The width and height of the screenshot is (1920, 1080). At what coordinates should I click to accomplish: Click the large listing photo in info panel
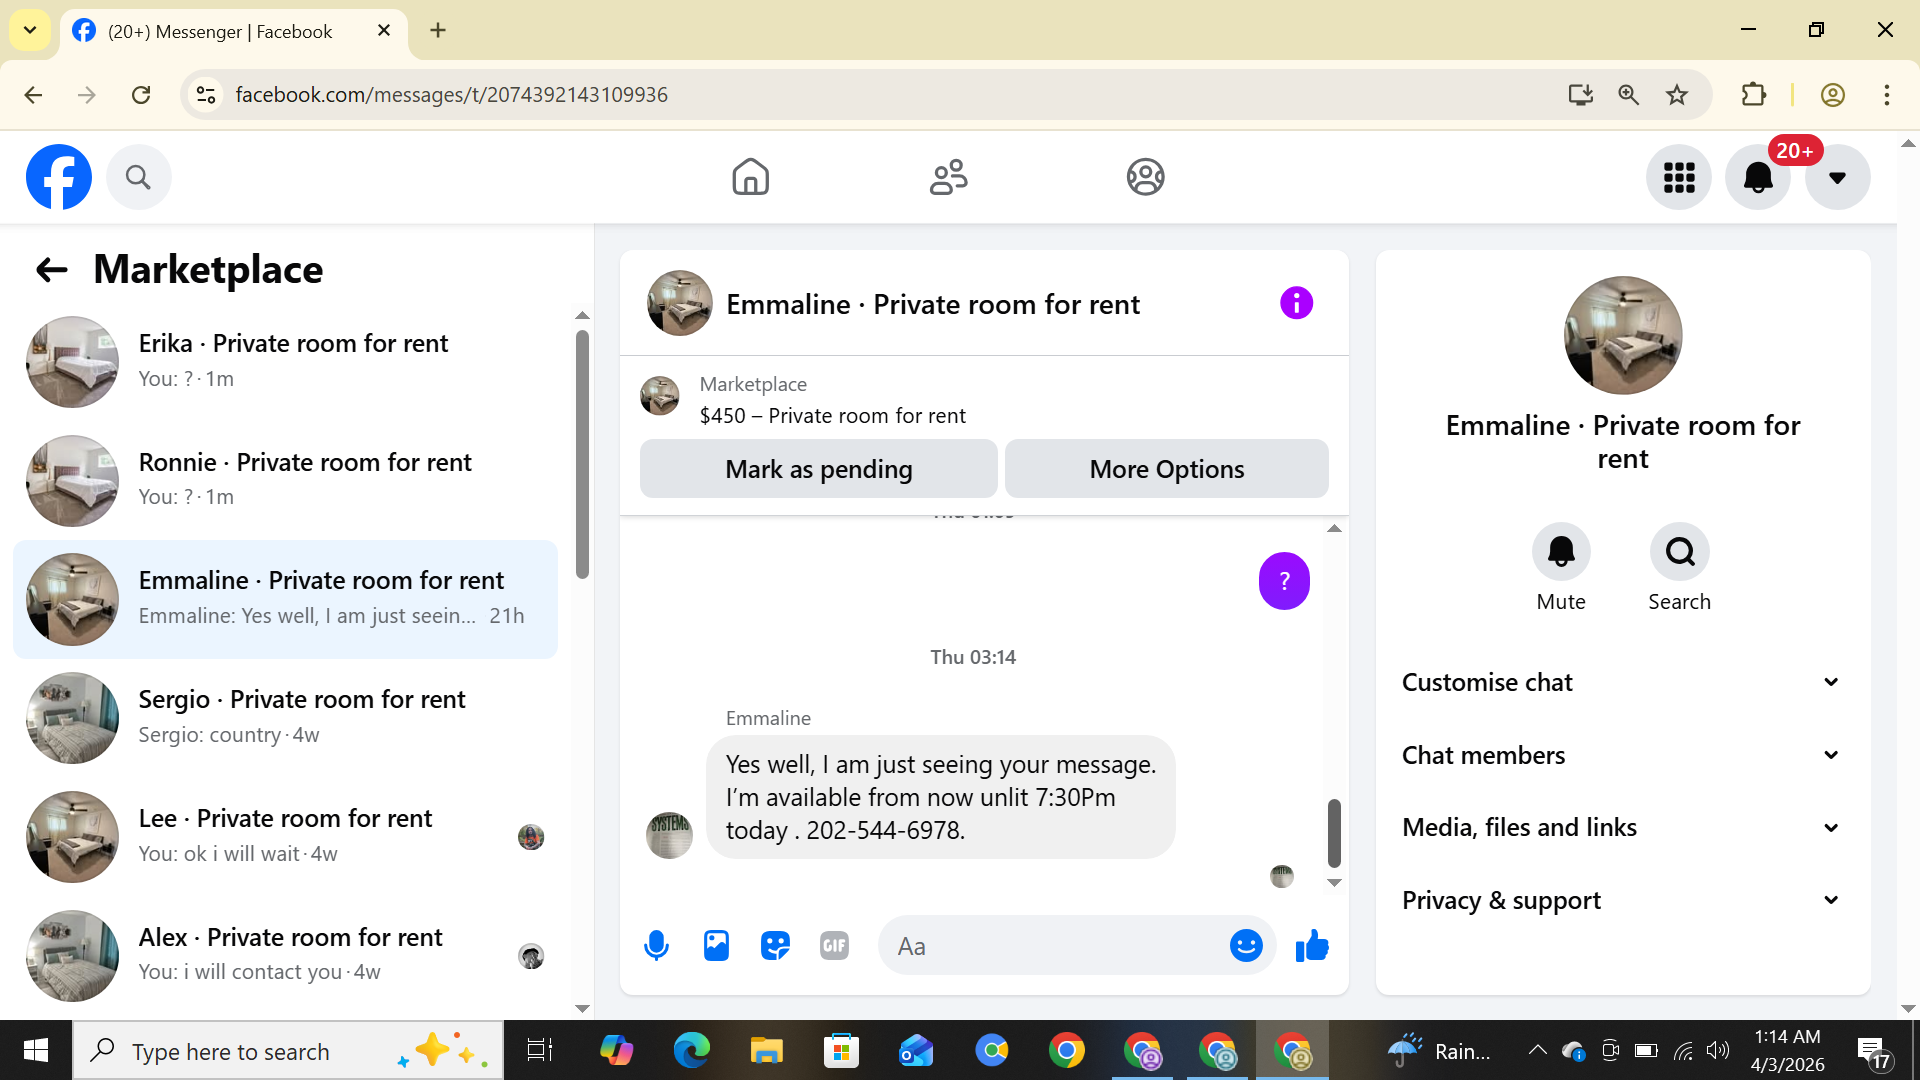pos(1623,335)
